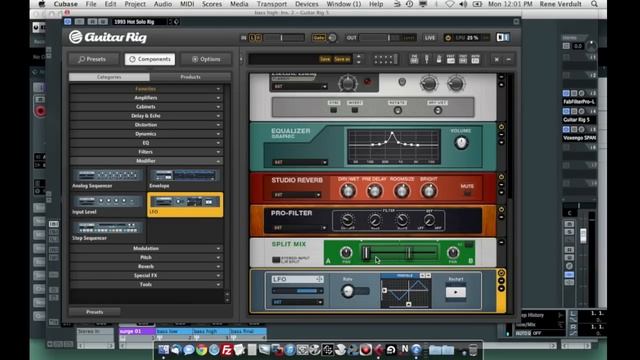Toggle Stereo Input L/R Split on Split Mix
The height and width of the screenshot is (360, 640).
(x=276, y=260)
